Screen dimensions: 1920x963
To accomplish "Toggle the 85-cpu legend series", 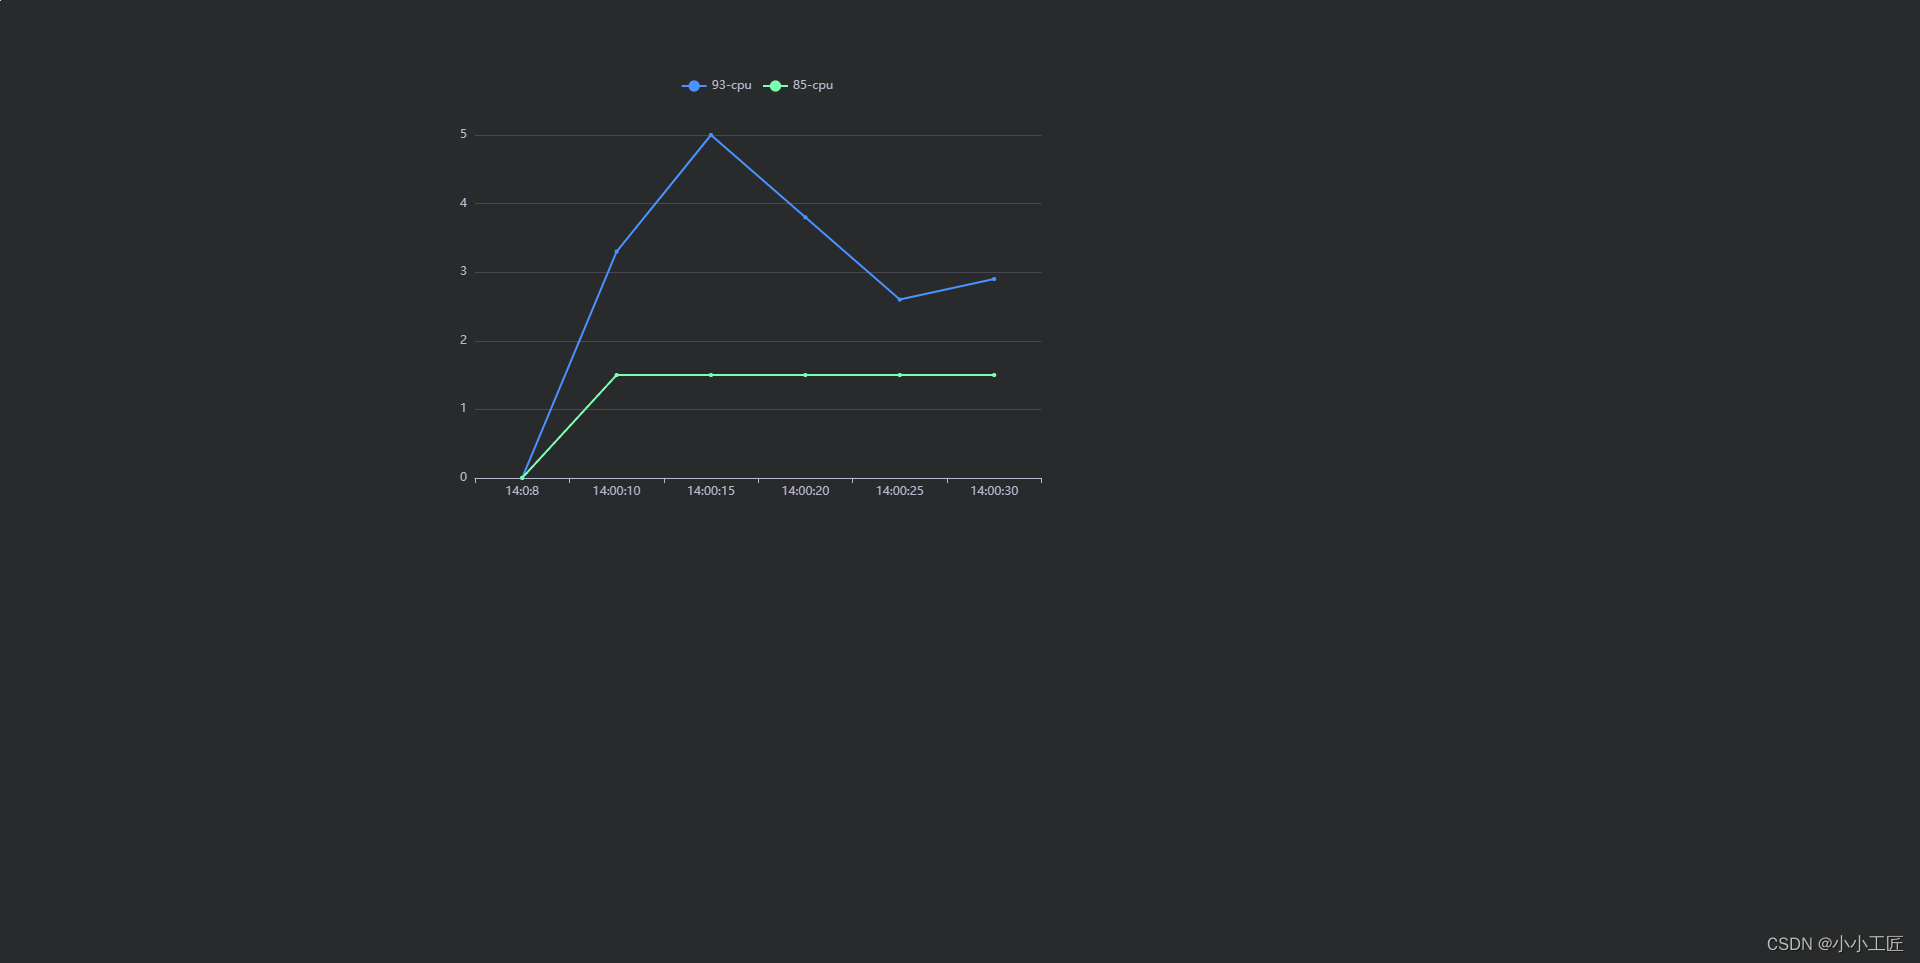I will [798, 86].
